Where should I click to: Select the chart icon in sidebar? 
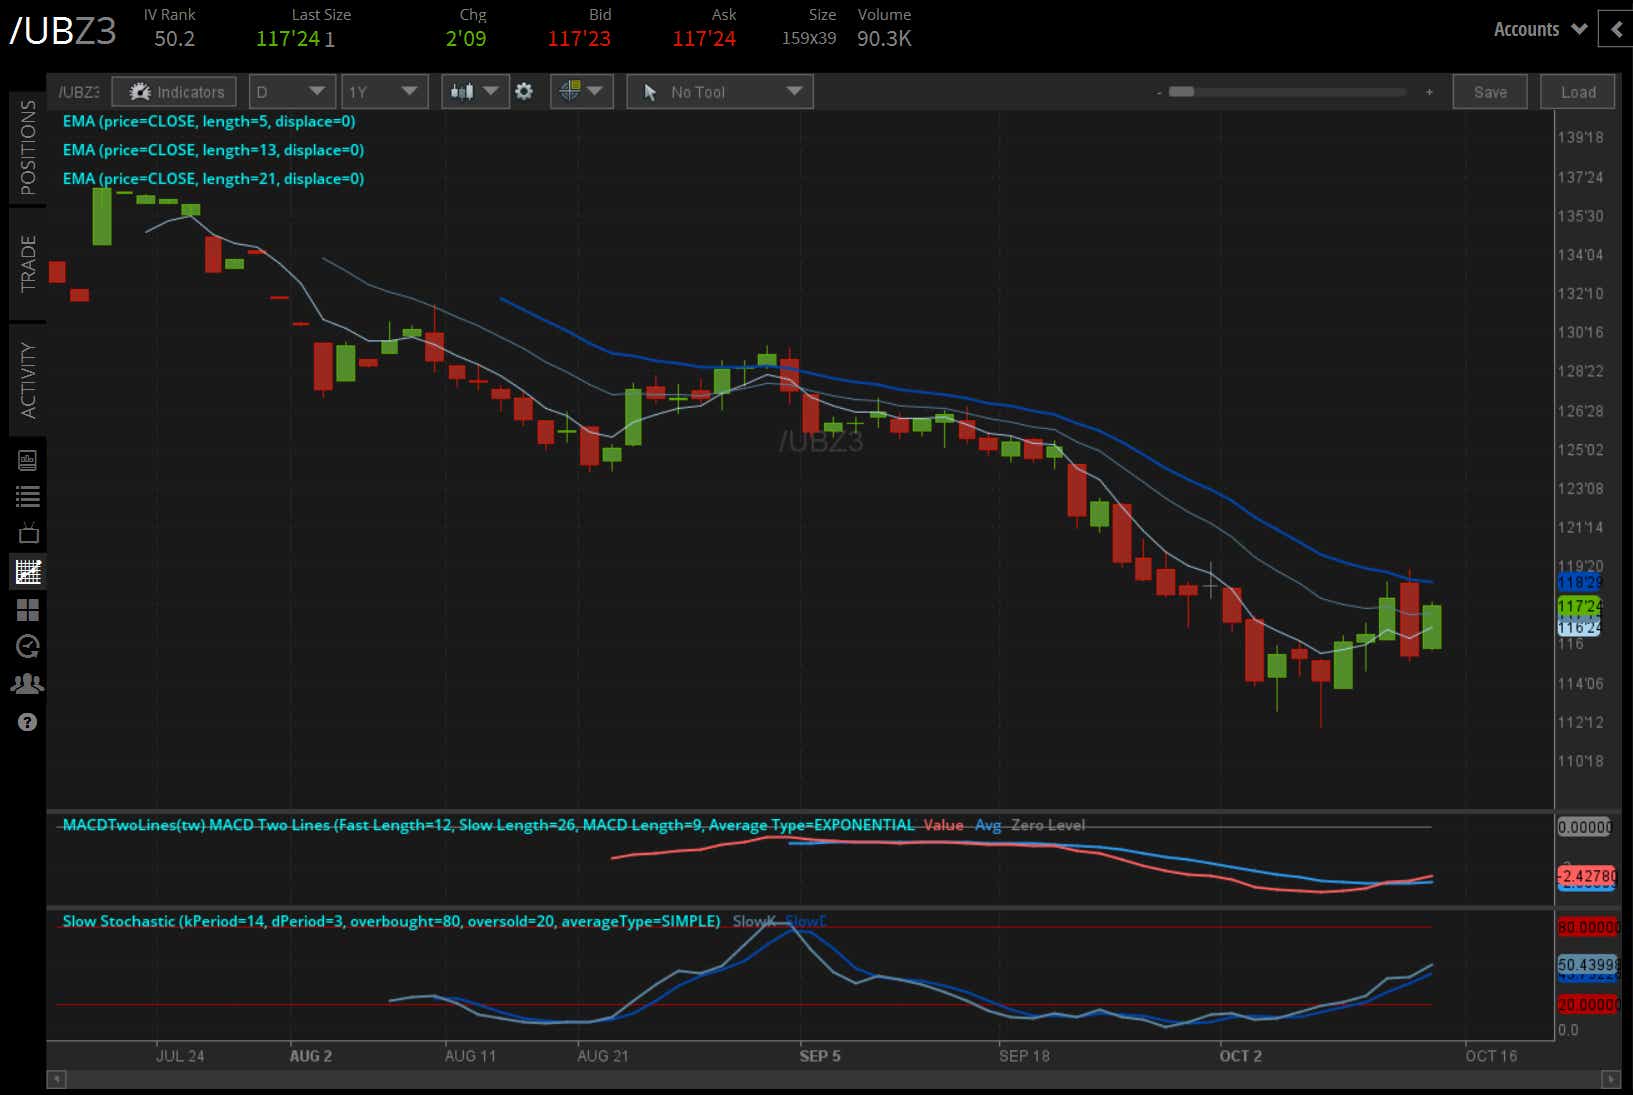point(28,572)
